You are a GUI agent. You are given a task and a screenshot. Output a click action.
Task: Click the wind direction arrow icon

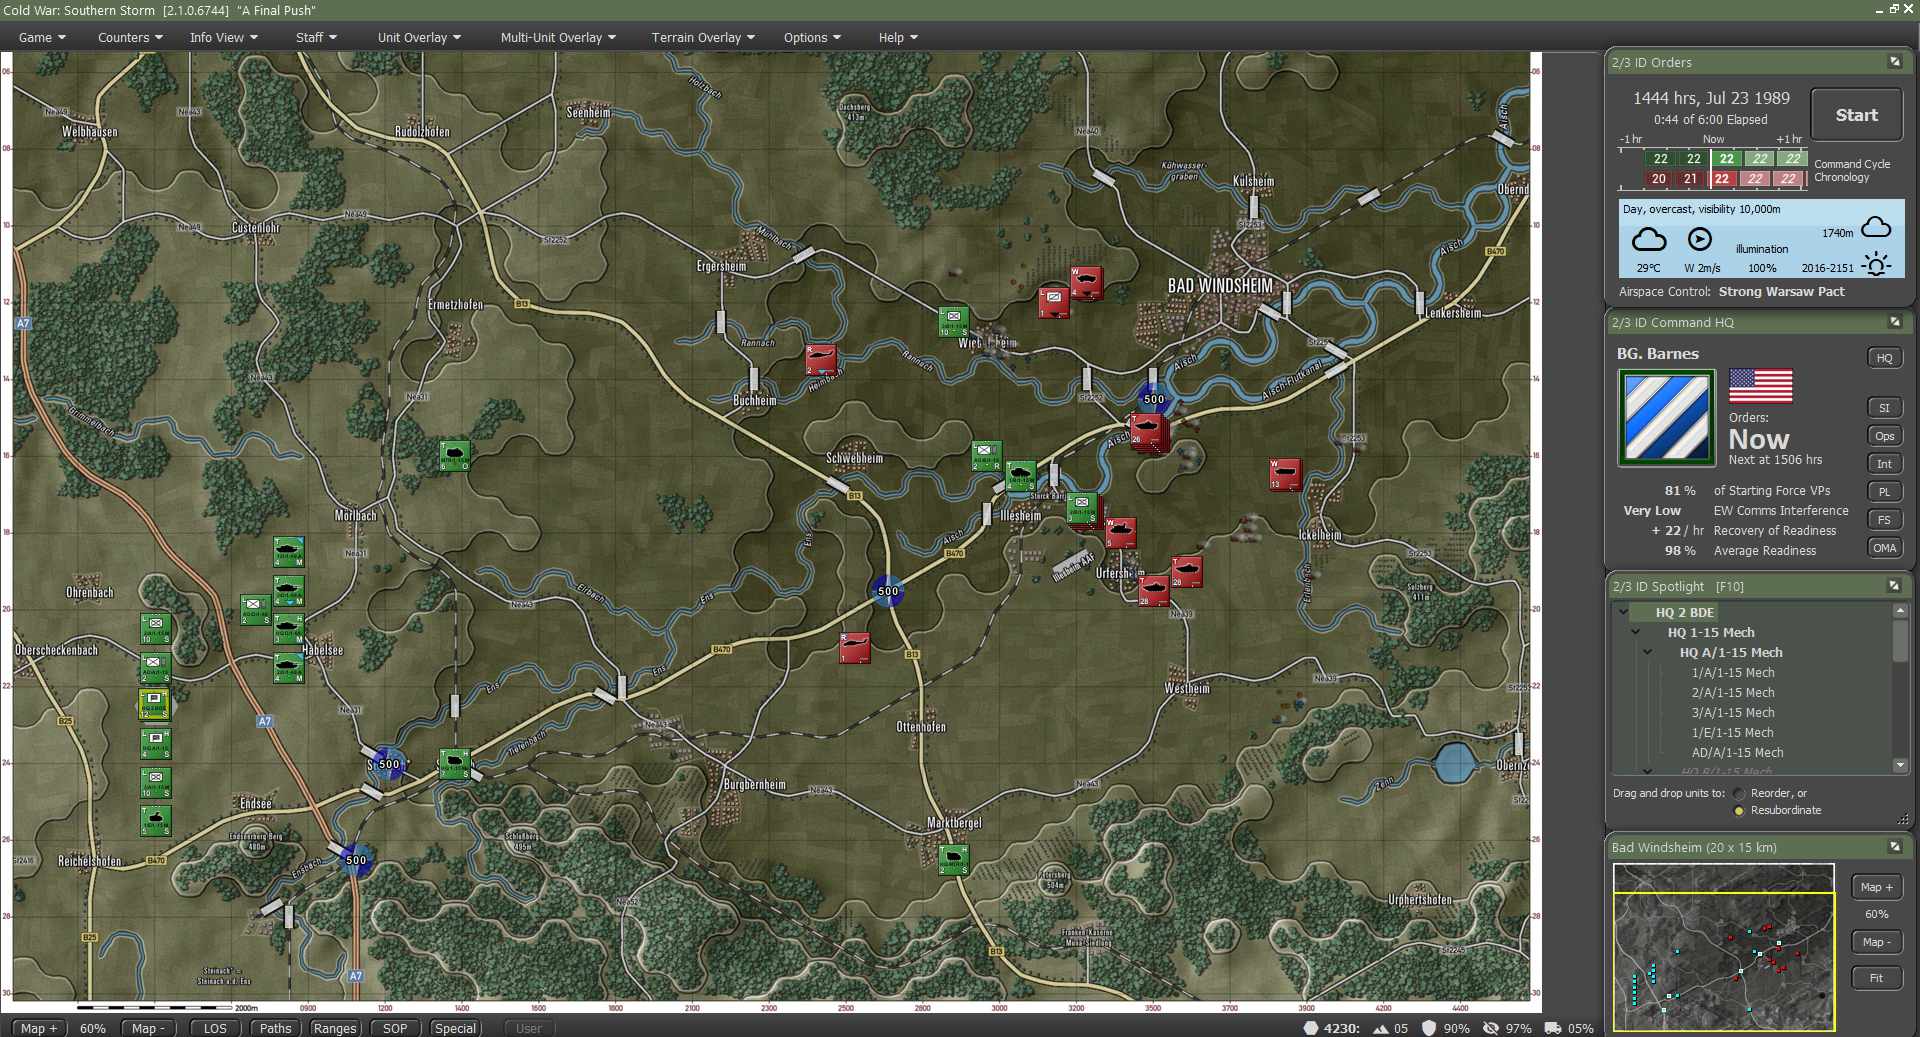pos(1699,239)
